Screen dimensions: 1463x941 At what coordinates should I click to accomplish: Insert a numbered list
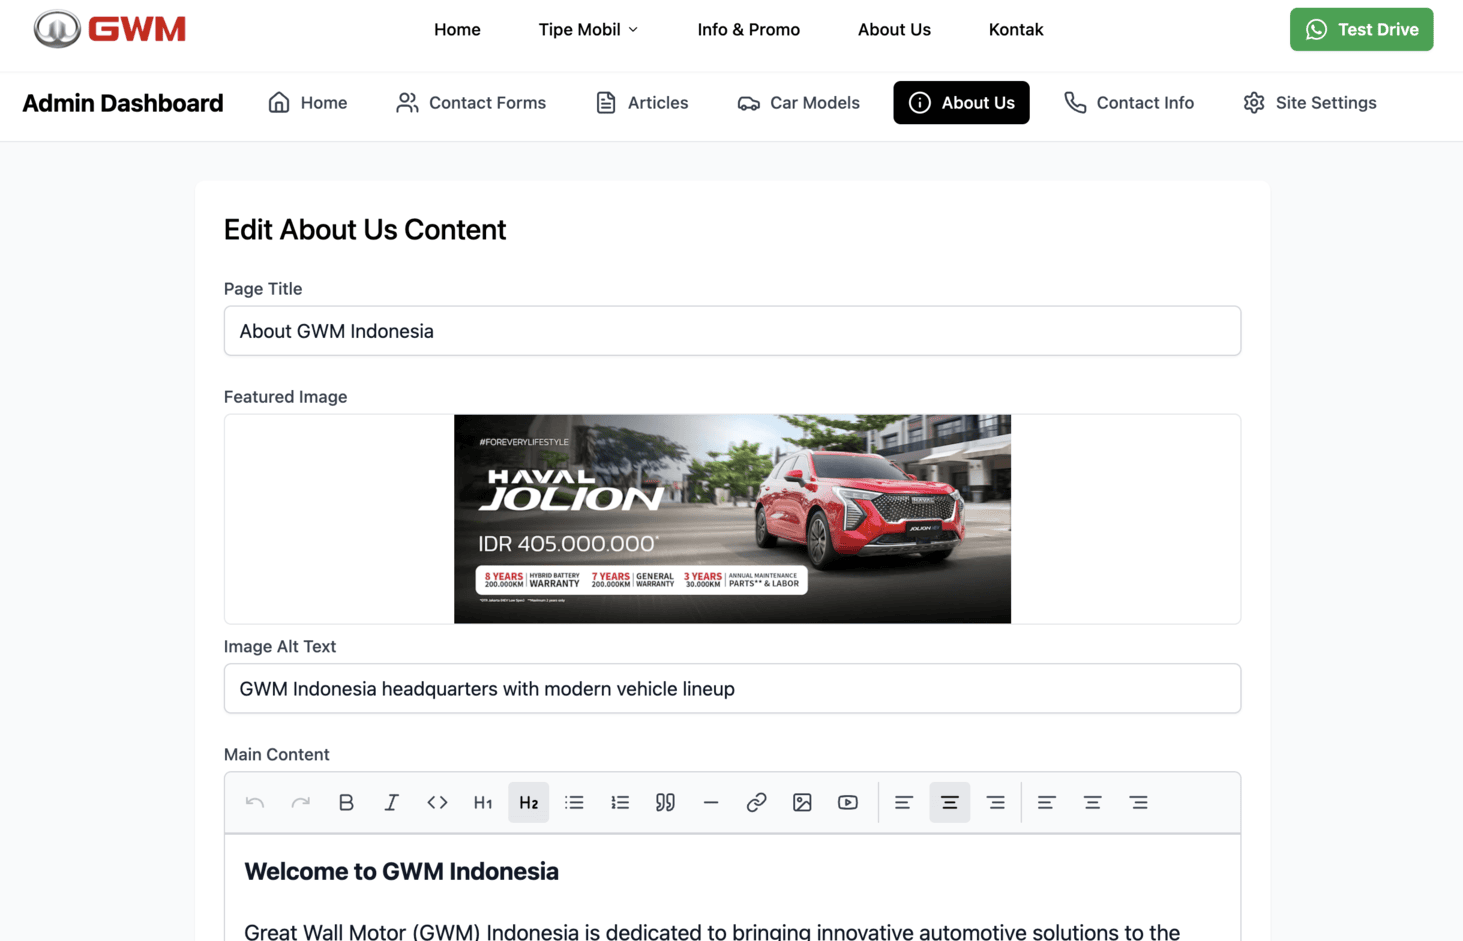click(620, 802)
